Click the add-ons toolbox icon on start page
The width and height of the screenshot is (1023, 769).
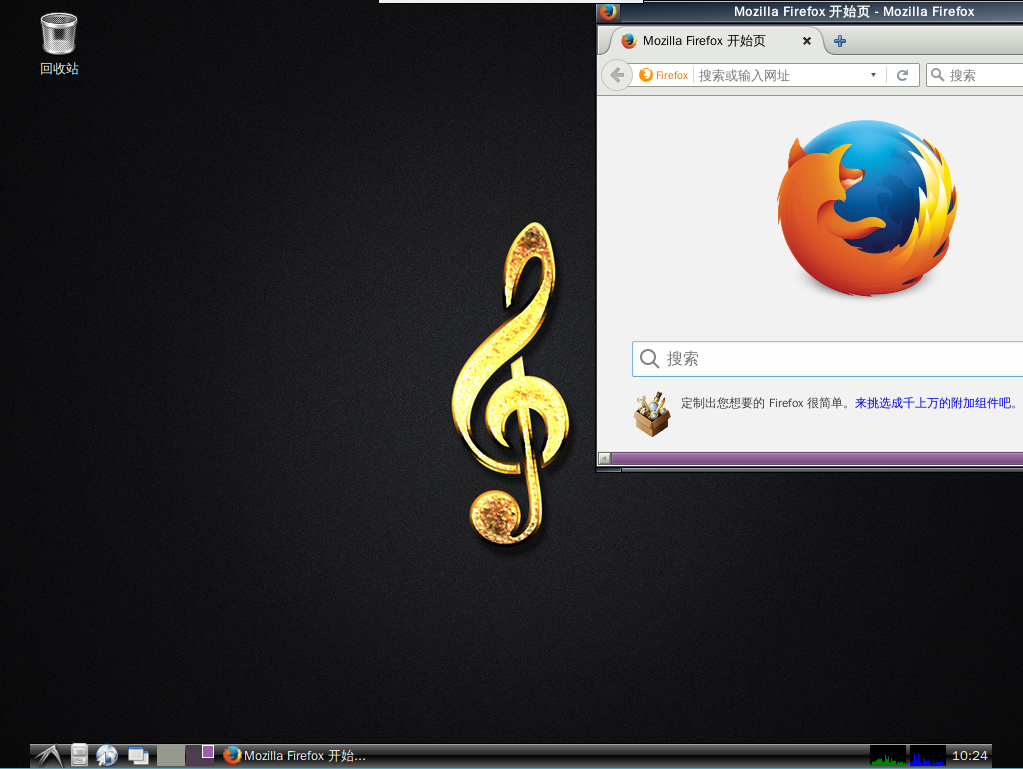[x=652, y=414]
